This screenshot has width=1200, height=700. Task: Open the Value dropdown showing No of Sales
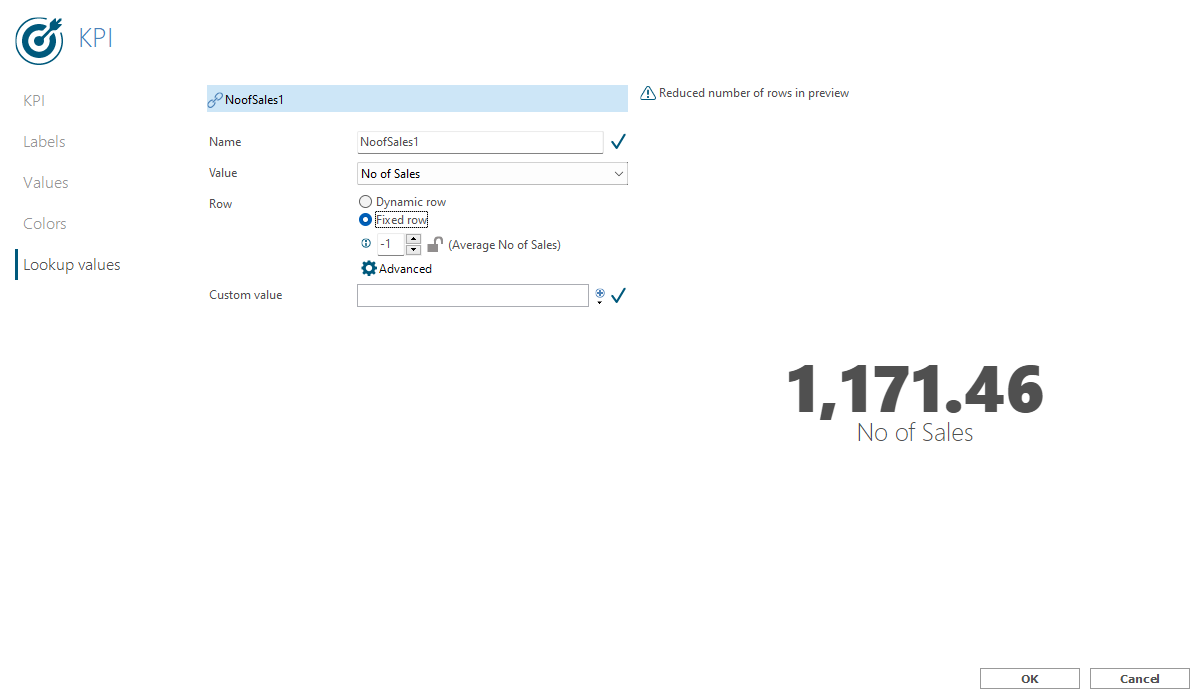point(492,174)
